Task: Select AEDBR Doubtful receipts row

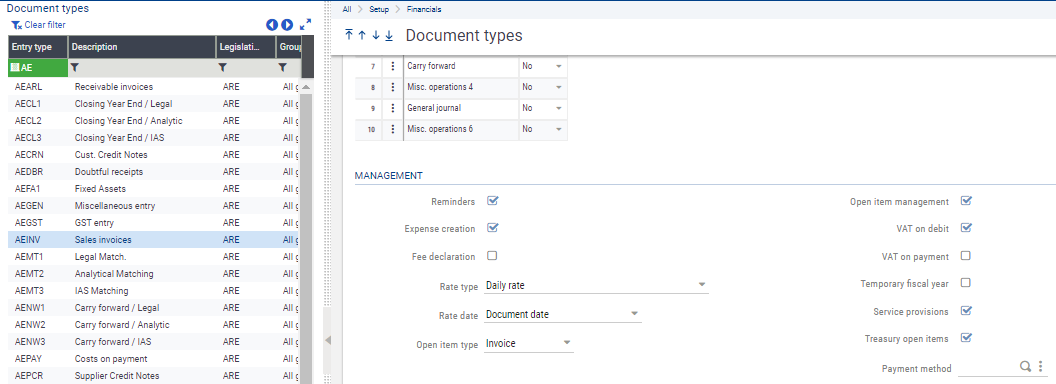Action: pyautogui.click(x=154, y=172)
